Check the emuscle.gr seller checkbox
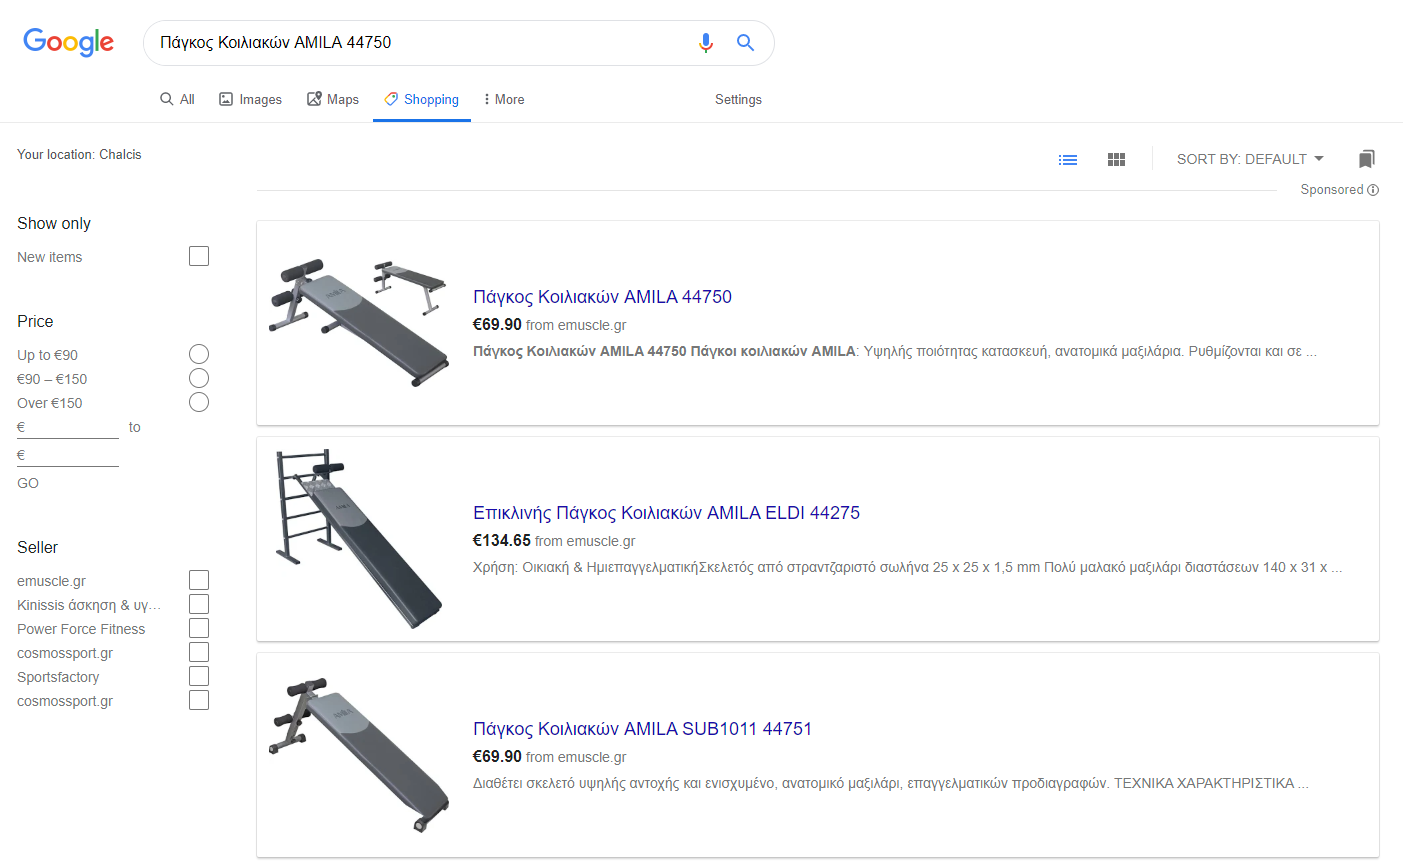This screenshot has width=1403, height=865. (x=199, y=580)
